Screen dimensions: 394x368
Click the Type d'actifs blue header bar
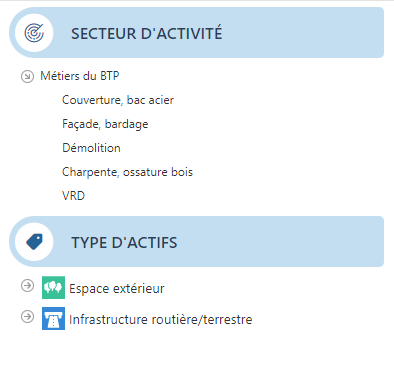point(197,241)
